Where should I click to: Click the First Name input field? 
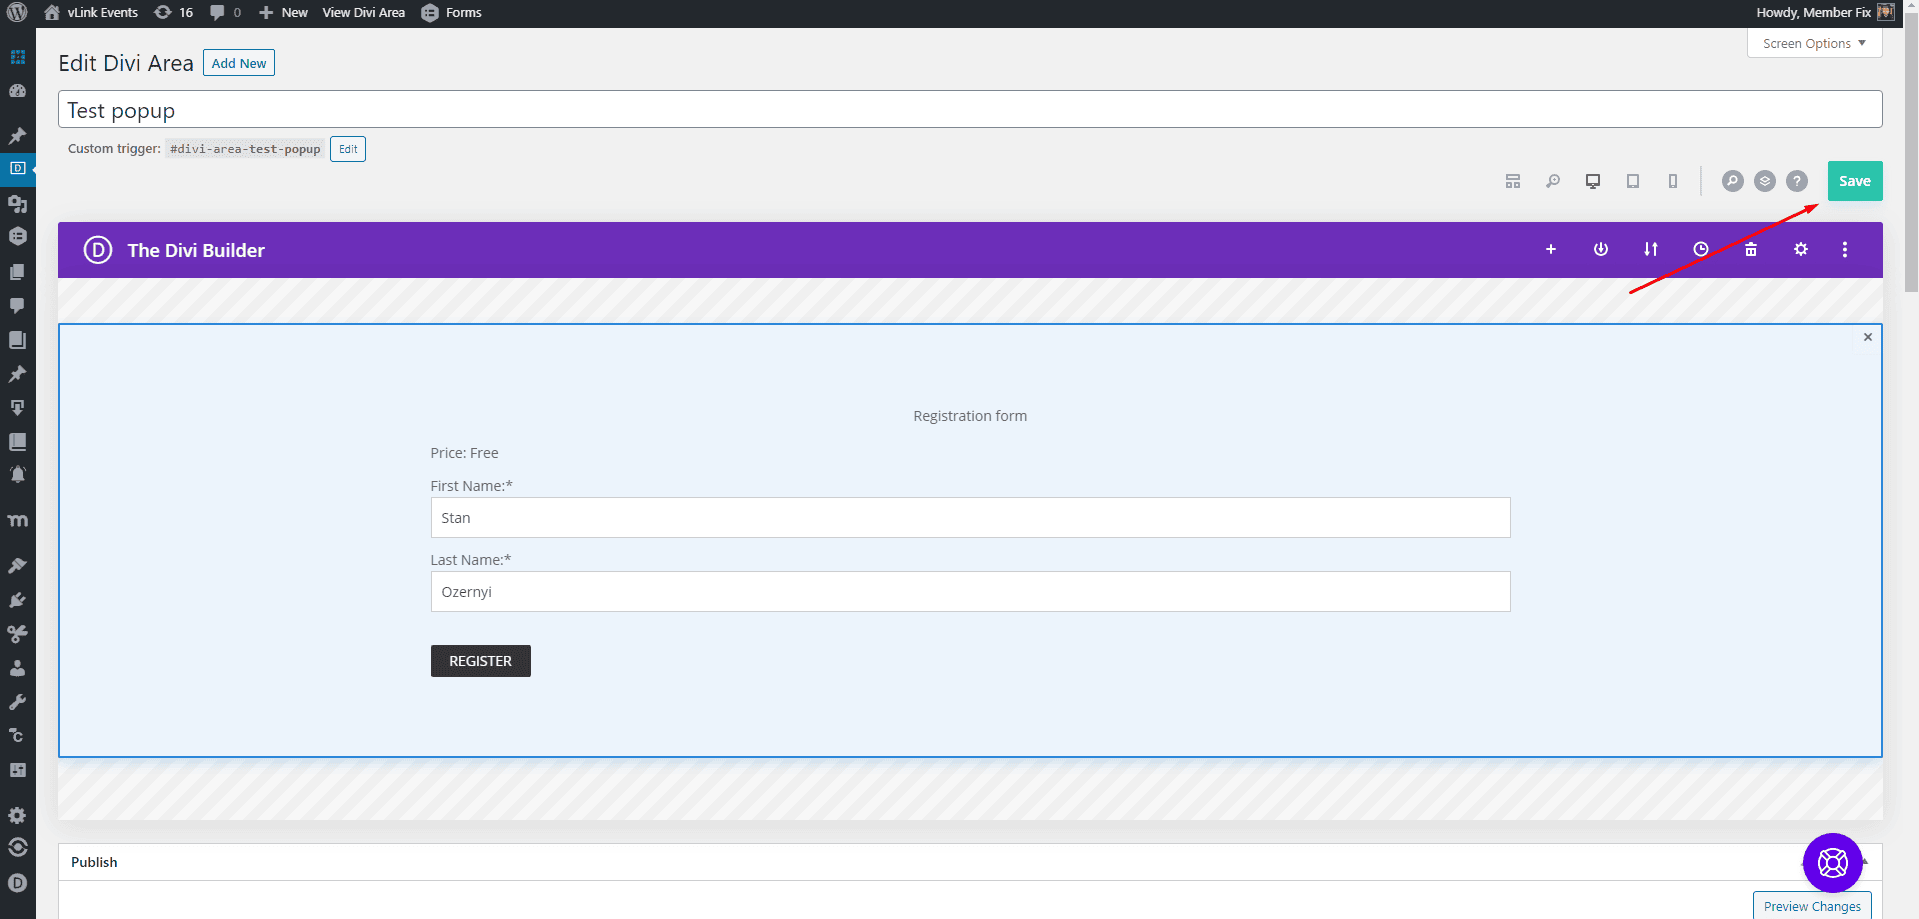coord(970,518)
